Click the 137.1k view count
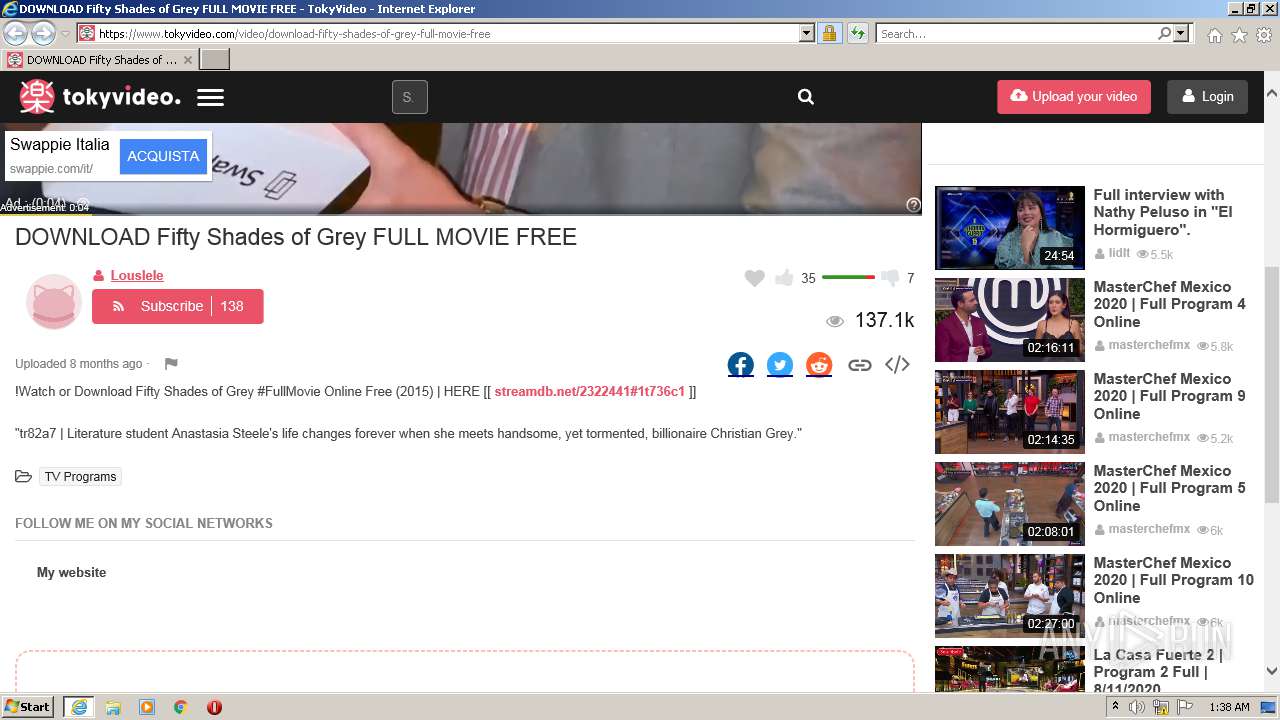The image size is (1280, 720). (884, 320)
